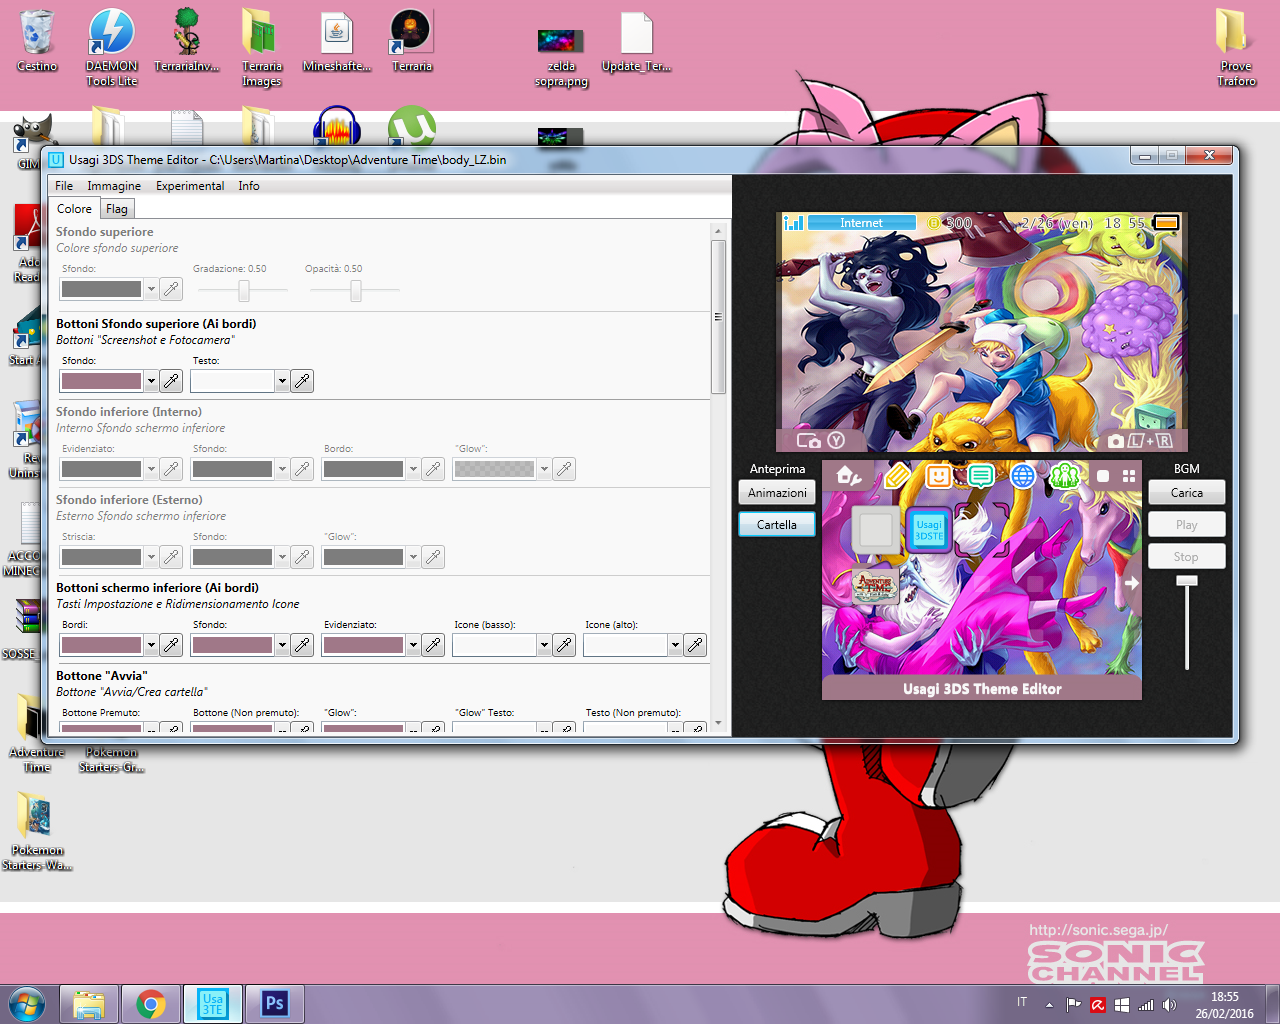This screenshot has width=1280, height=1024.
Task: Pick top-button Sfondo color with eyedropper
Action: tap(172, 381)
